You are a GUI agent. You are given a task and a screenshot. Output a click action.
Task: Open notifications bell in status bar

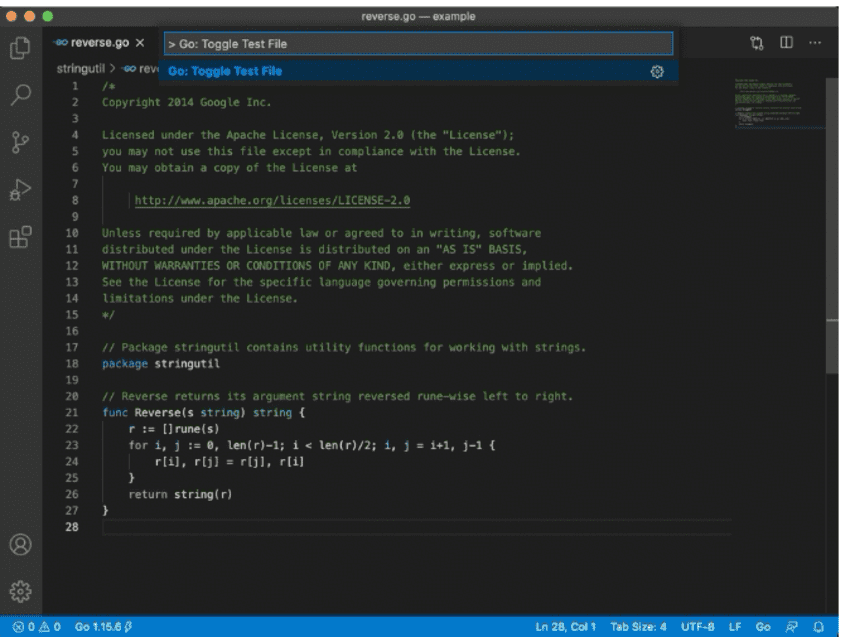tap(819, 627)
